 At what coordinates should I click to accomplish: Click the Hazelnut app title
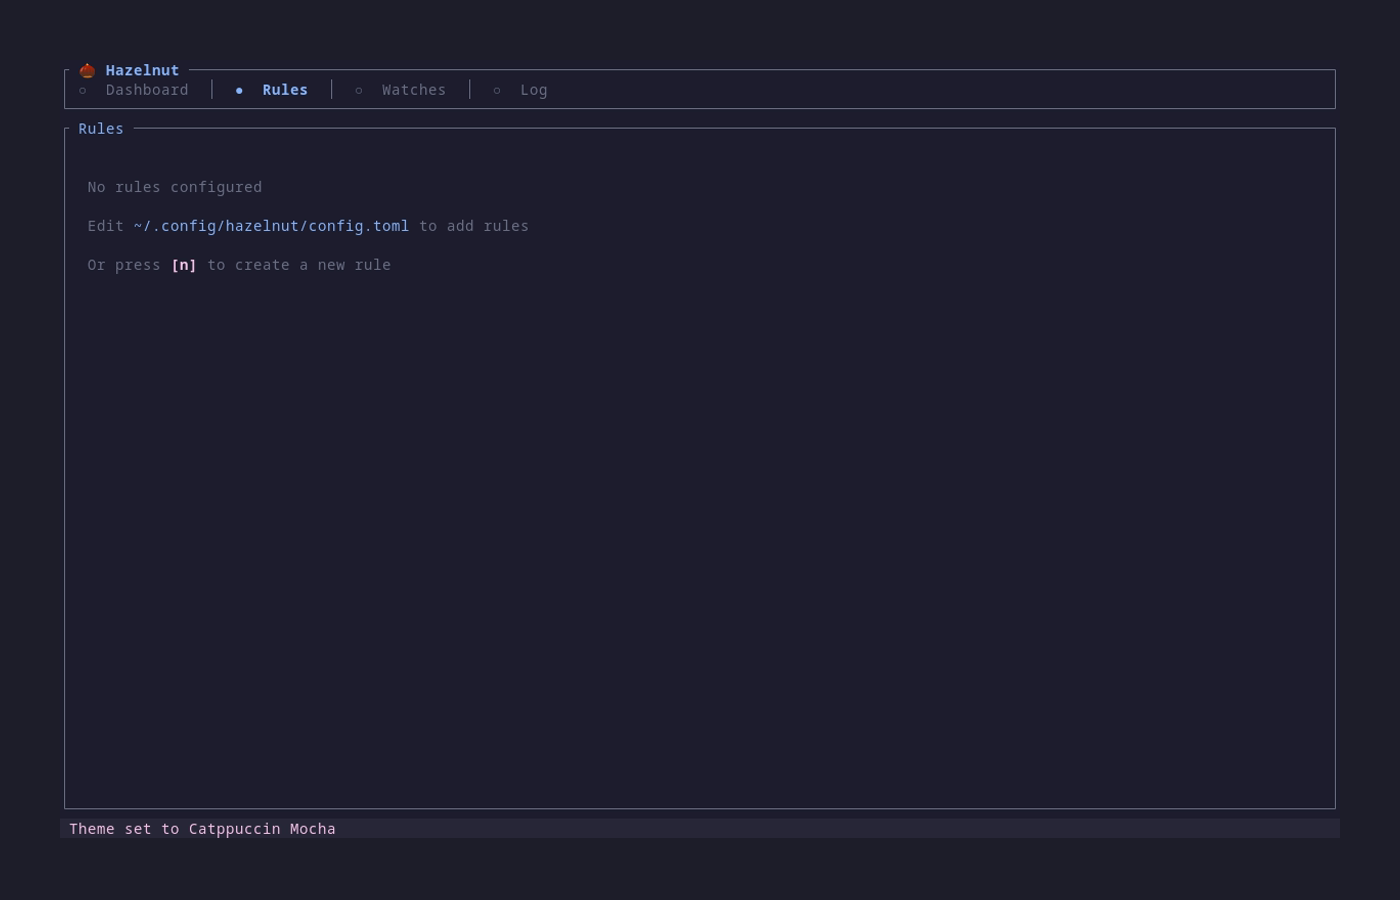click(x=141, y=70)
